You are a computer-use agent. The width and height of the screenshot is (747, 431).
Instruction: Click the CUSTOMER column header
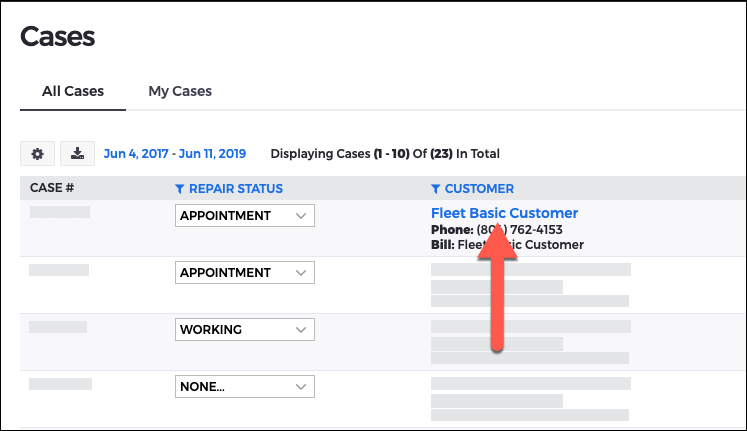pos(479,189)
